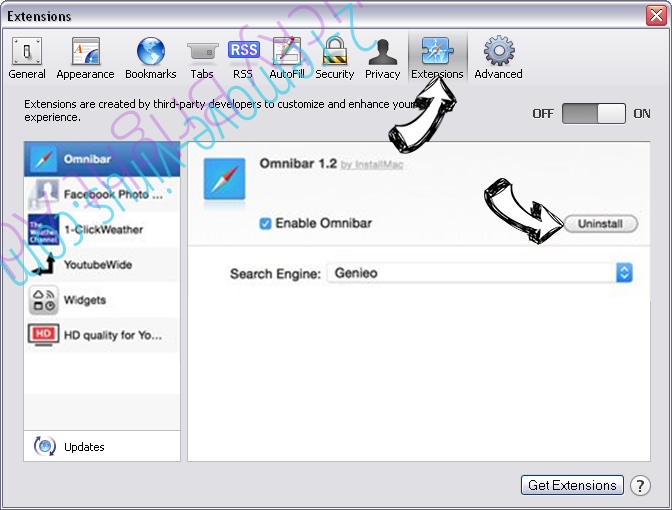Switch to the Extensions tab
The image size is (672, 510).
coord(437,57)
